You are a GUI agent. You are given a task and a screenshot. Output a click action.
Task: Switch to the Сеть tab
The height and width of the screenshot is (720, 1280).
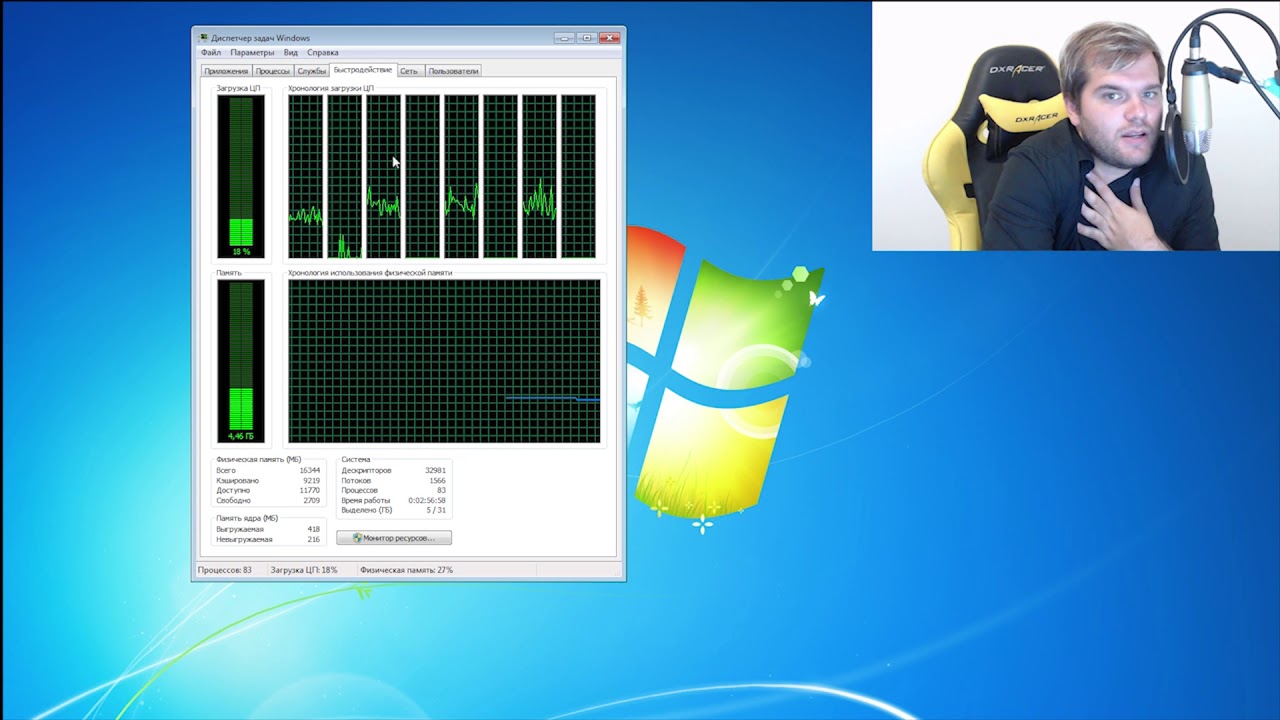(409, 71)
